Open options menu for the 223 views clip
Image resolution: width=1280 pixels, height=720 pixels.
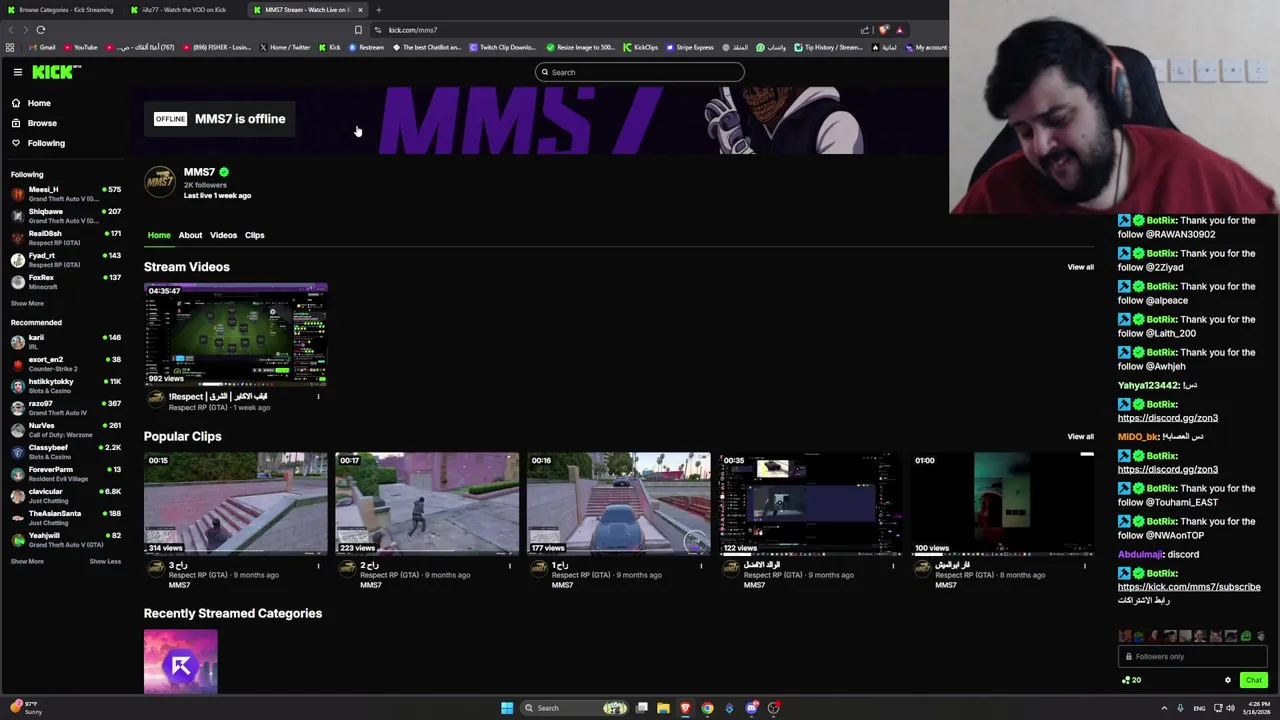click(x=509, y=566)
